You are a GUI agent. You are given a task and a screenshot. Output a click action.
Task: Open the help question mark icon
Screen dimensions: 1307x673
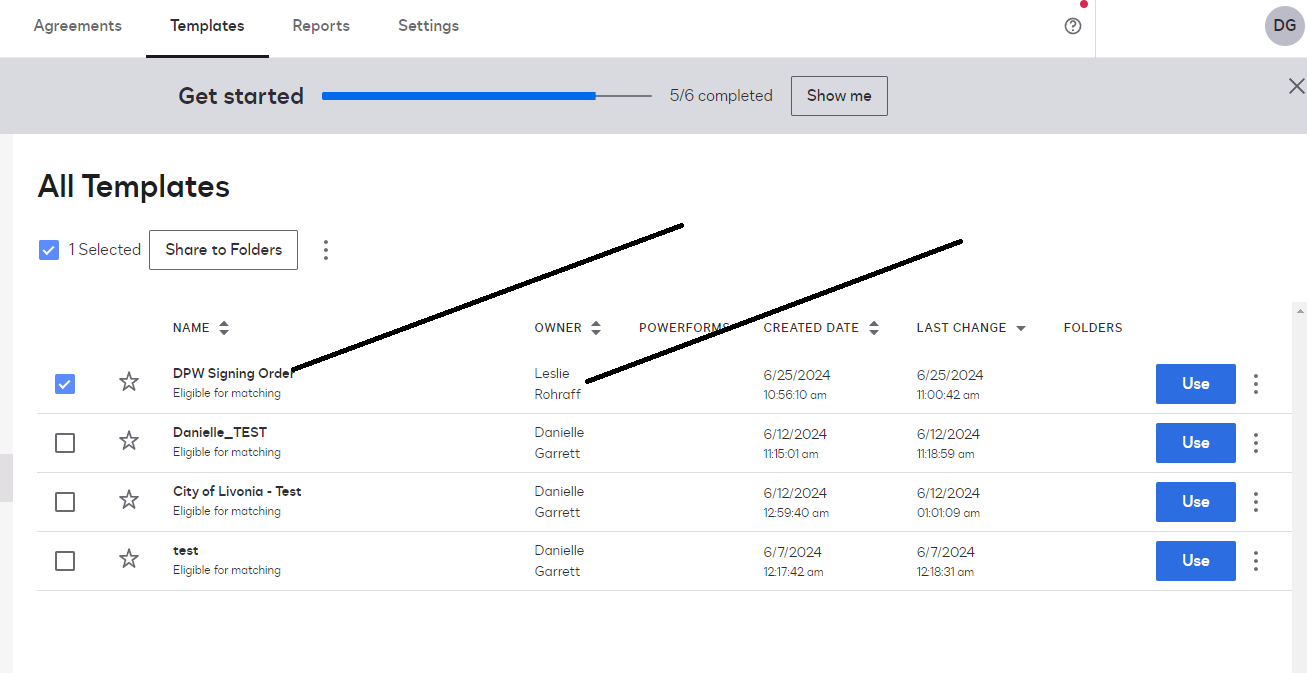[x=1073, y=26]
